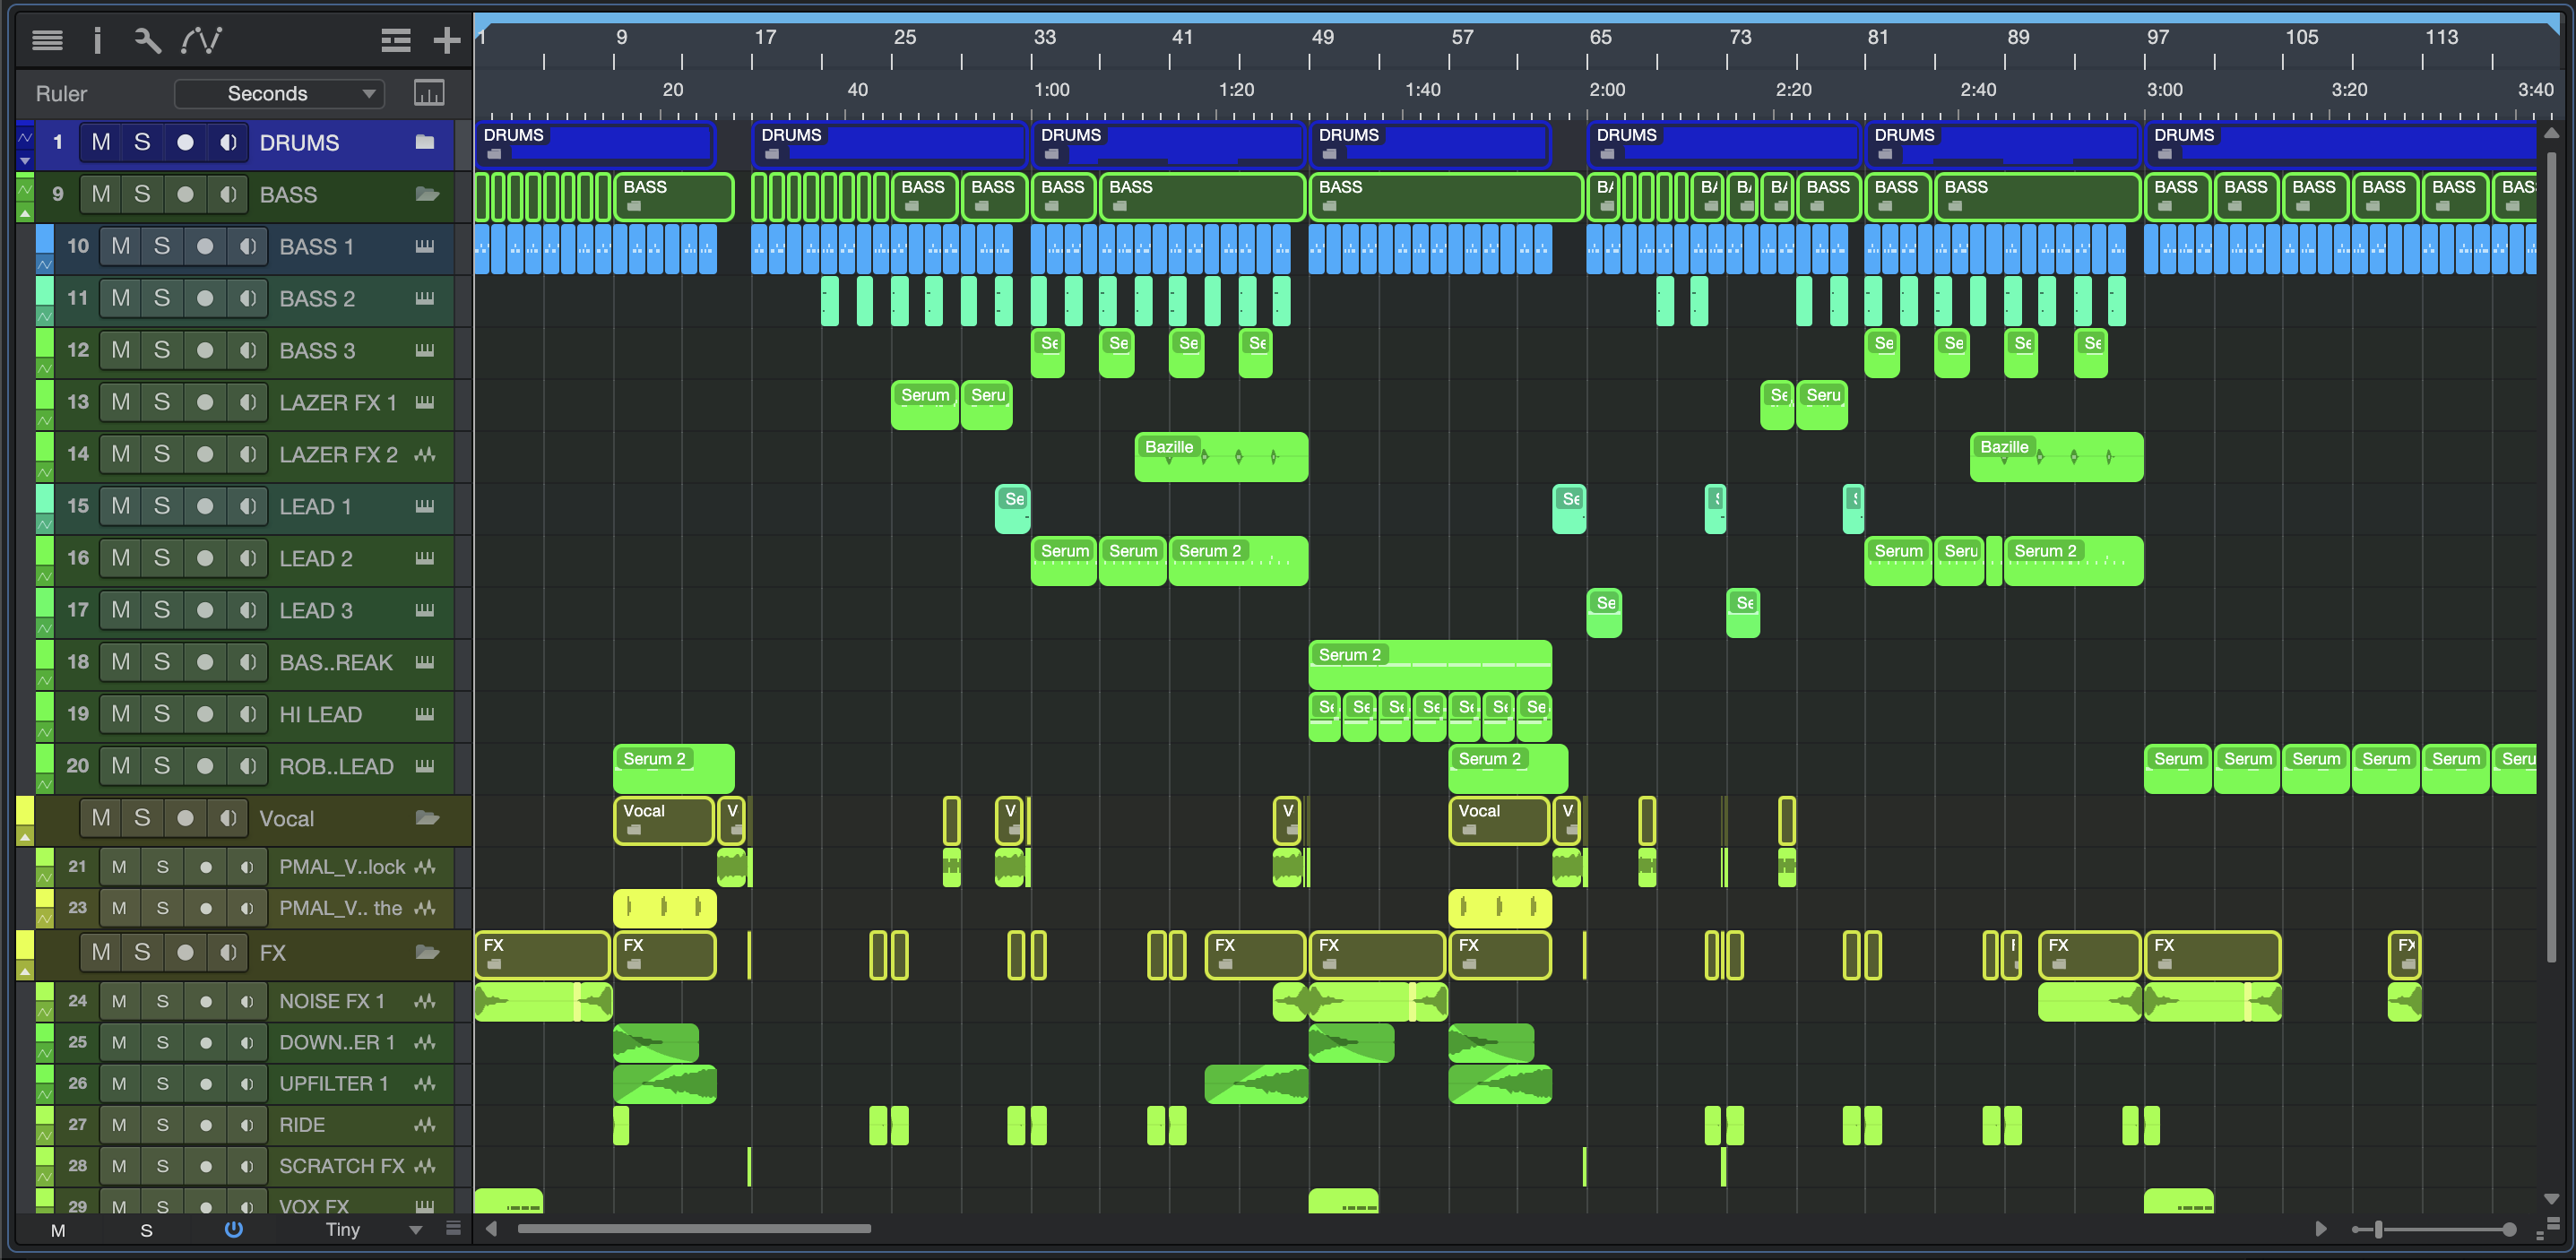Screen dimensions: 2576x1260
Task: Click the FX folder track icon
Action: 427,952
